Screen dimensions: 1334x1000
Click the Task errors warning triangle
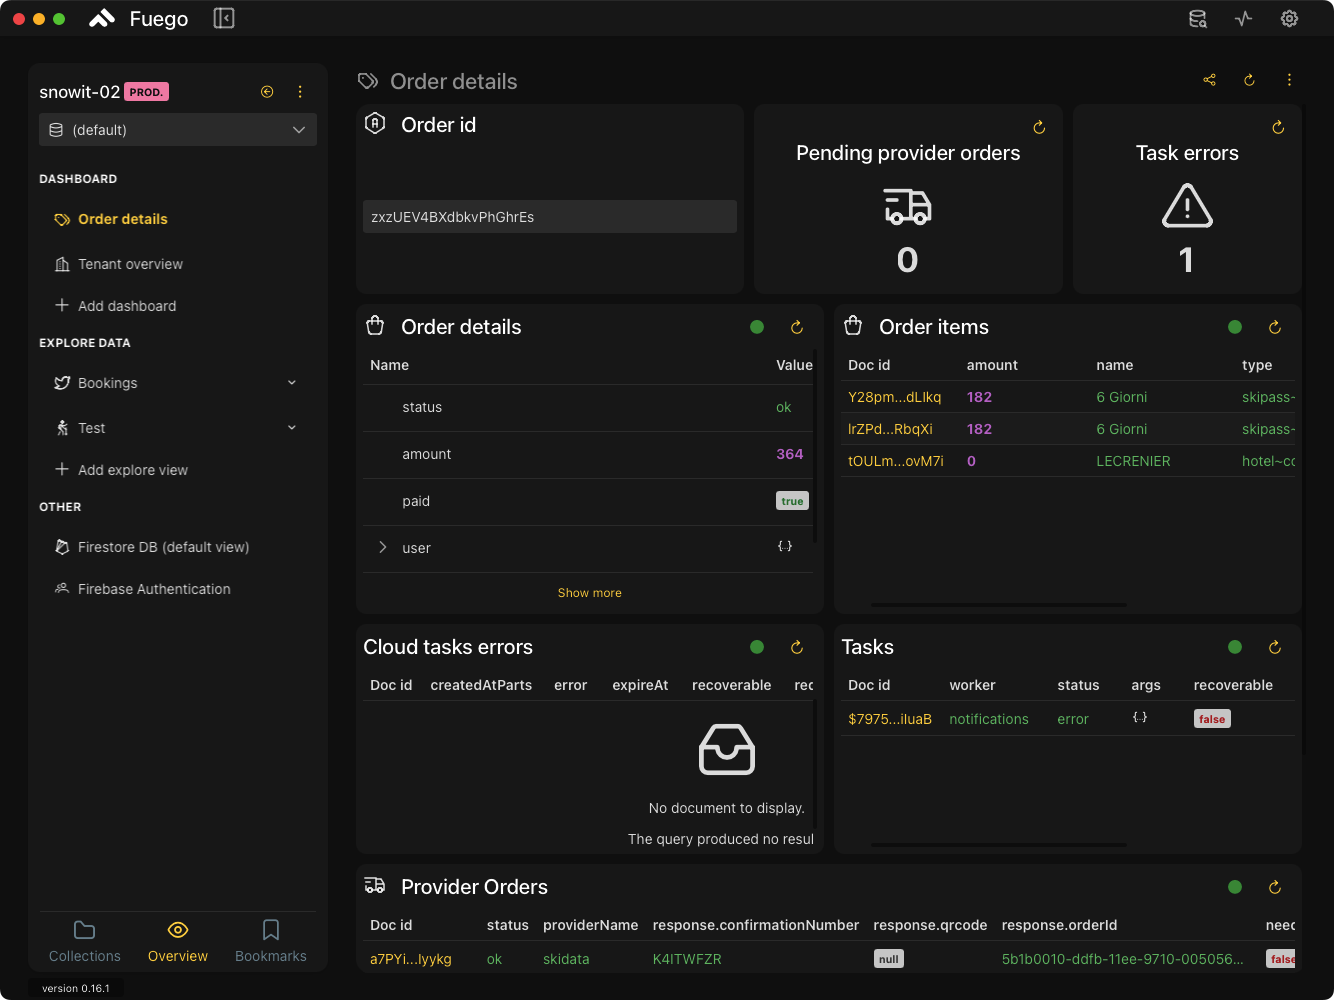1187,206
